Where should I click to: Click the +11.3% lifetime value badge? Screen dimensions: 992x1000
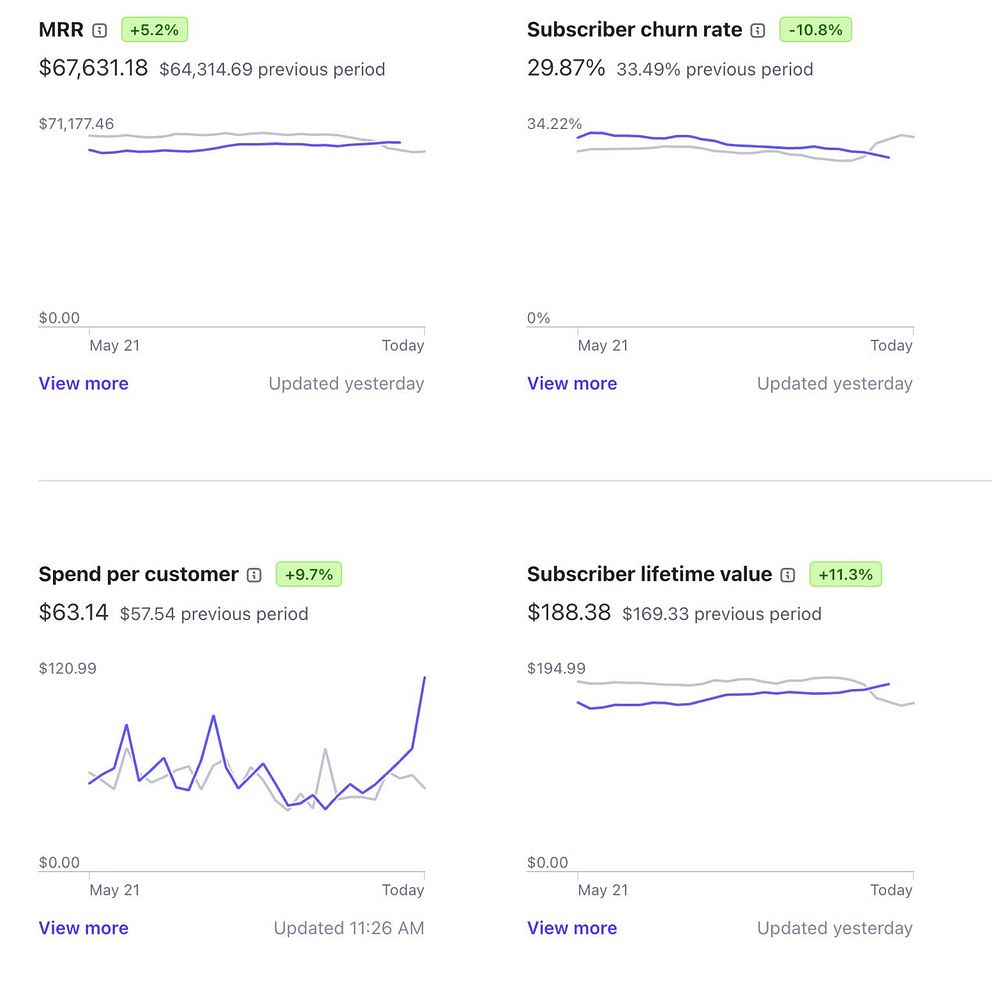point(845,574)
